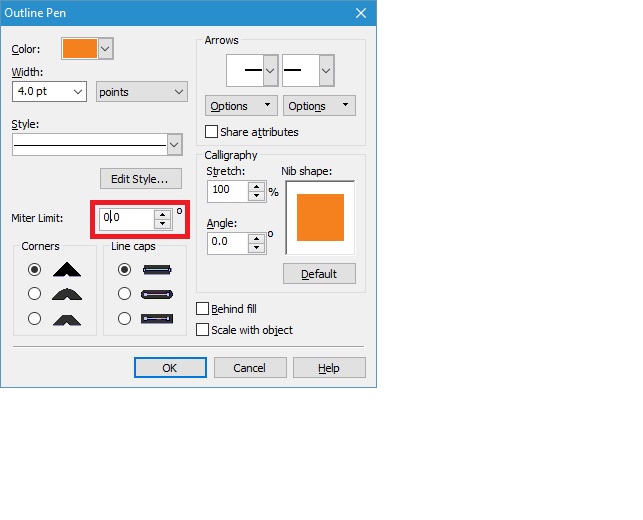Decrease Miter Limit with down arrow
643x520 pixels.
point(163,224)
